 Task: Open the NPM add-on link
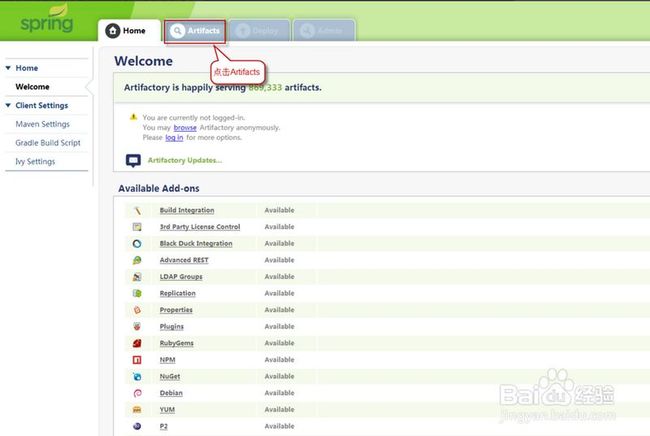tap(167, 360)
